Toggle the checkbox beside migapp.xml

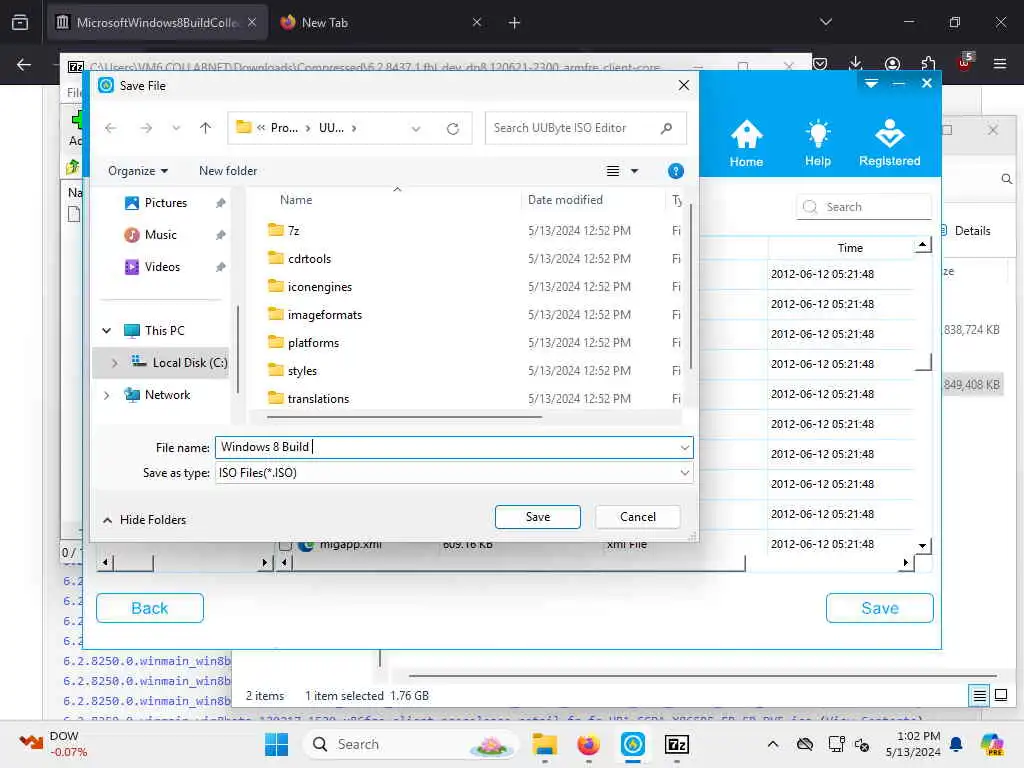(285, 545)
